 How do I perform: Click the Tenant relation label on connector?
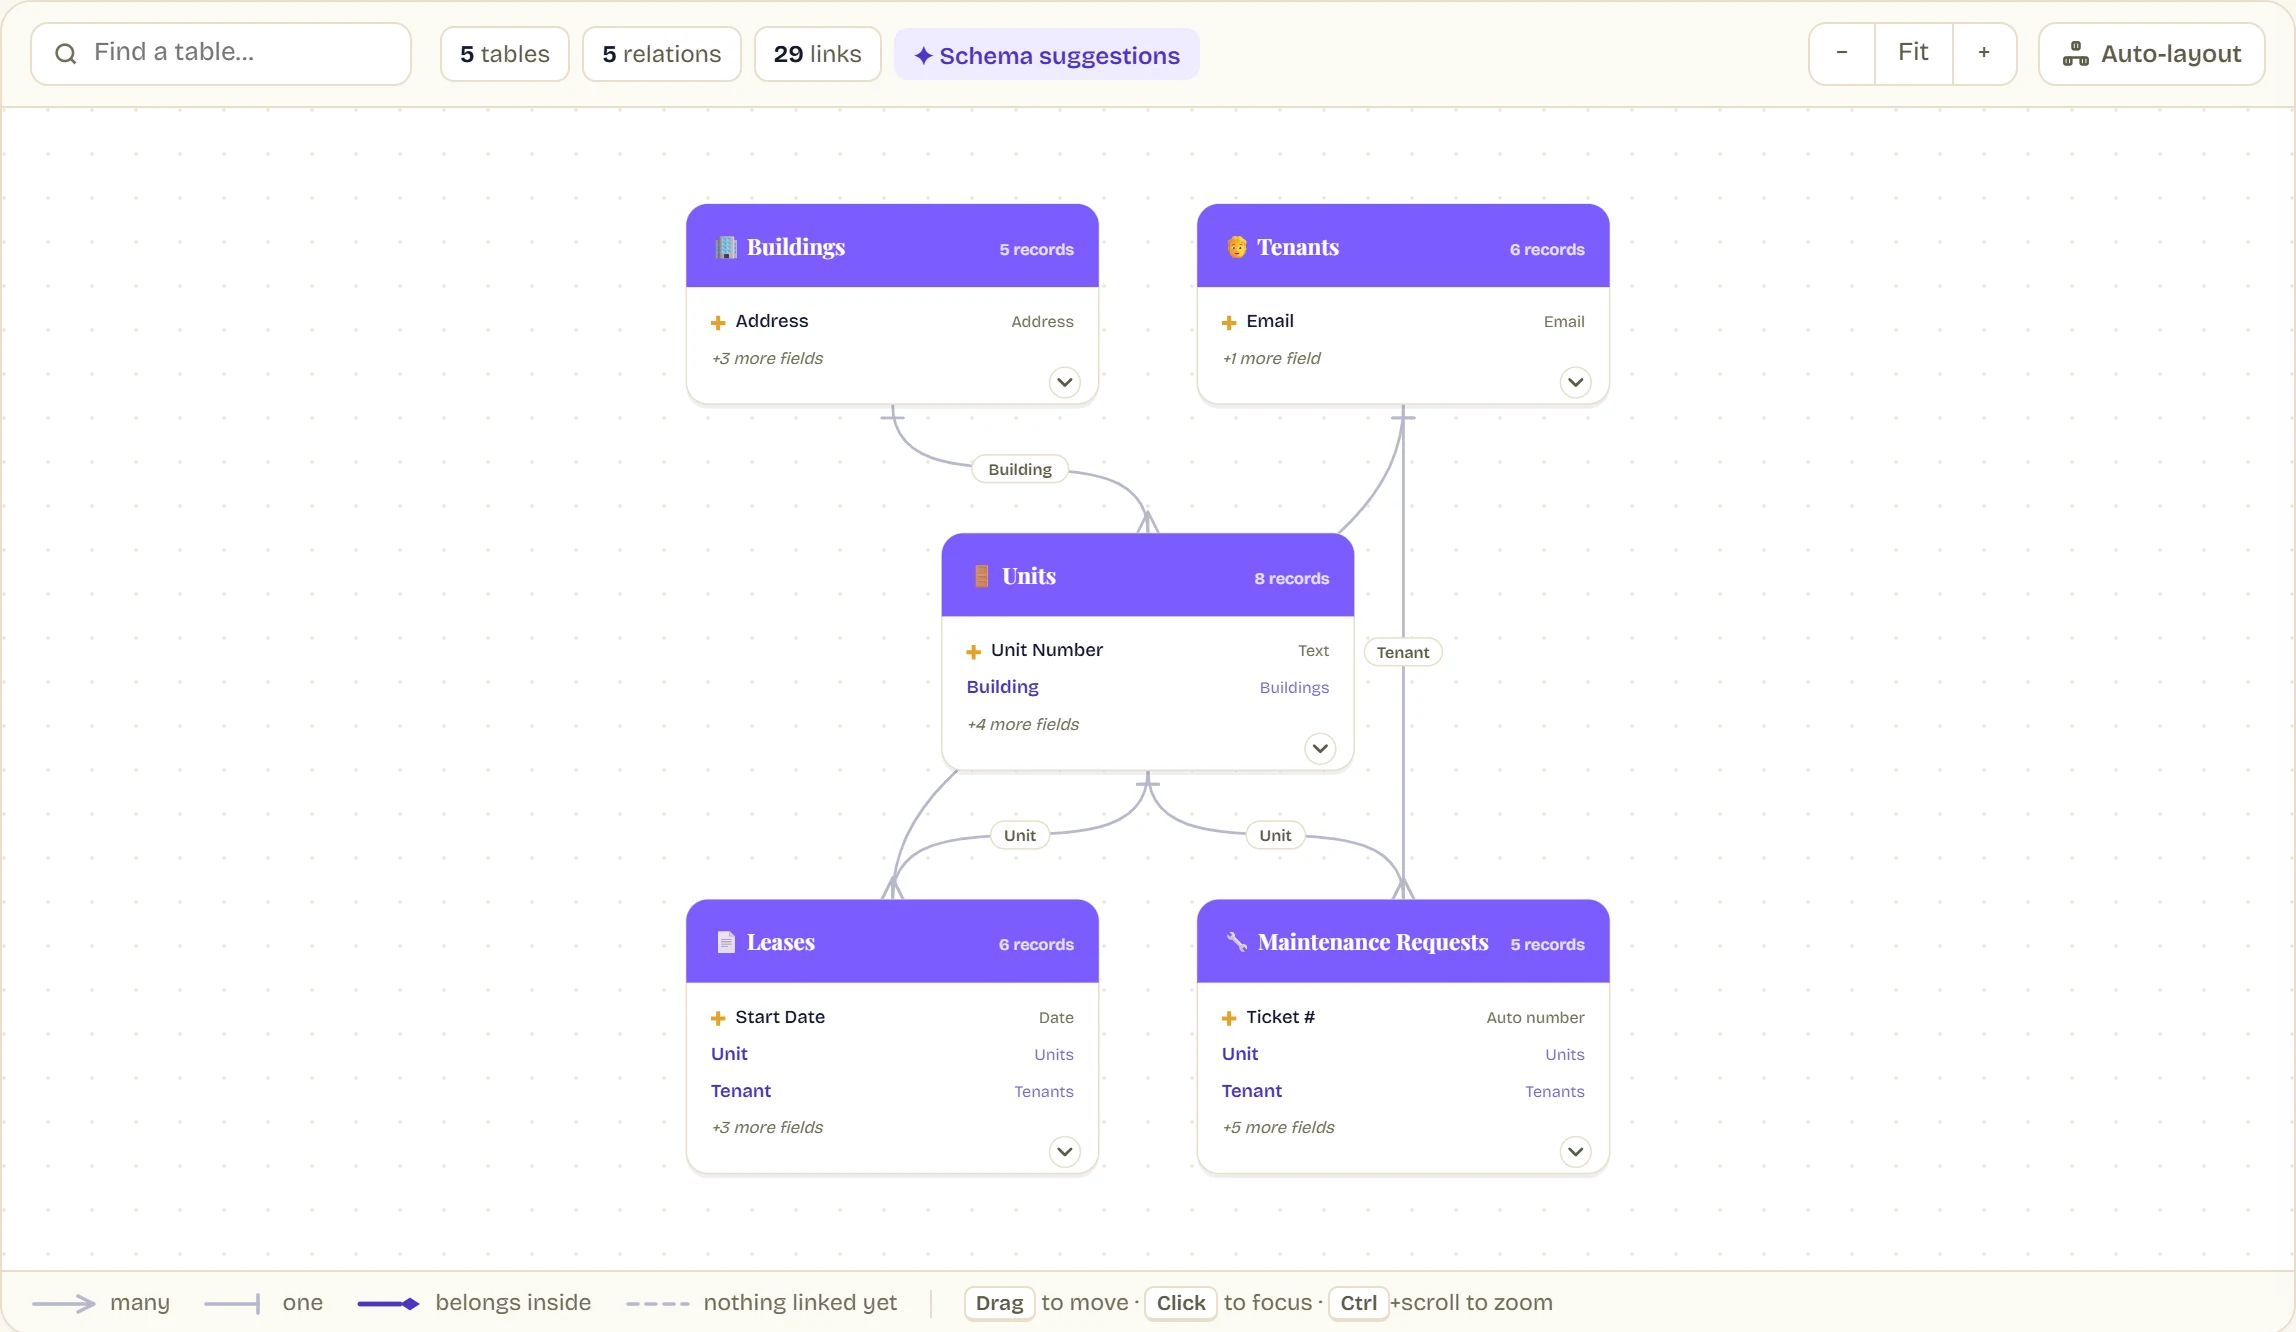click(1403, 652)
